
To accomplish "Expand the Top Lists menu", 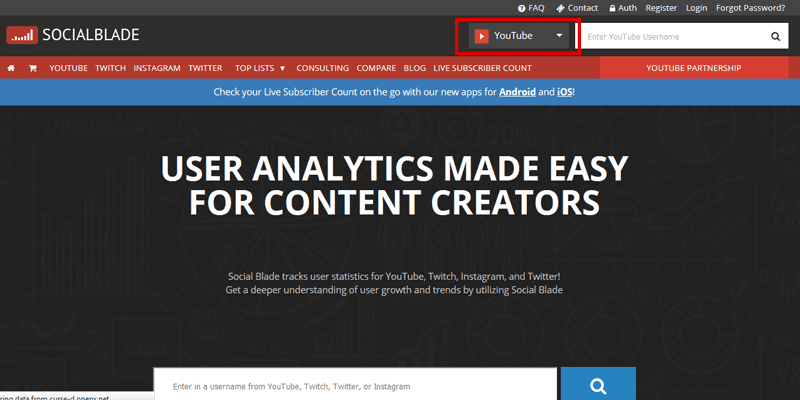I will pos(260,68).
